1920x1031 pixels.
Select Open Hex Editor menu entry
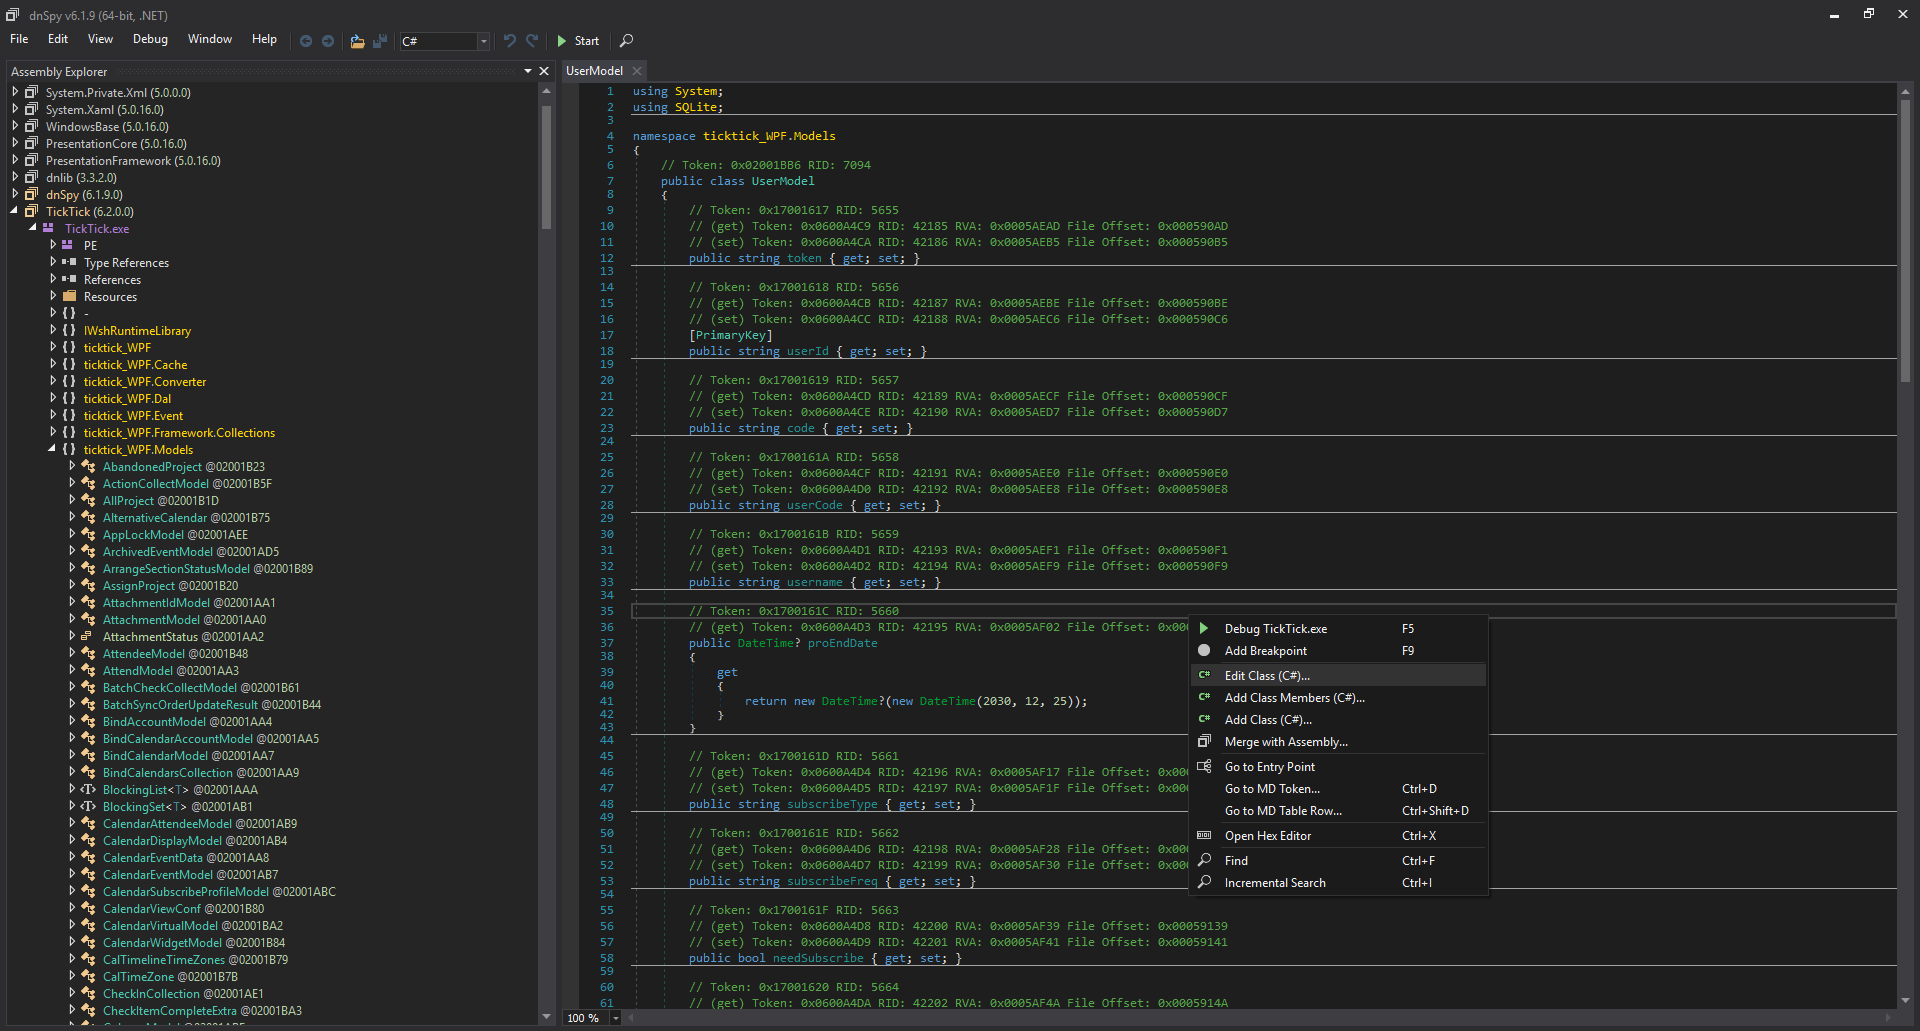(1267, 836)
